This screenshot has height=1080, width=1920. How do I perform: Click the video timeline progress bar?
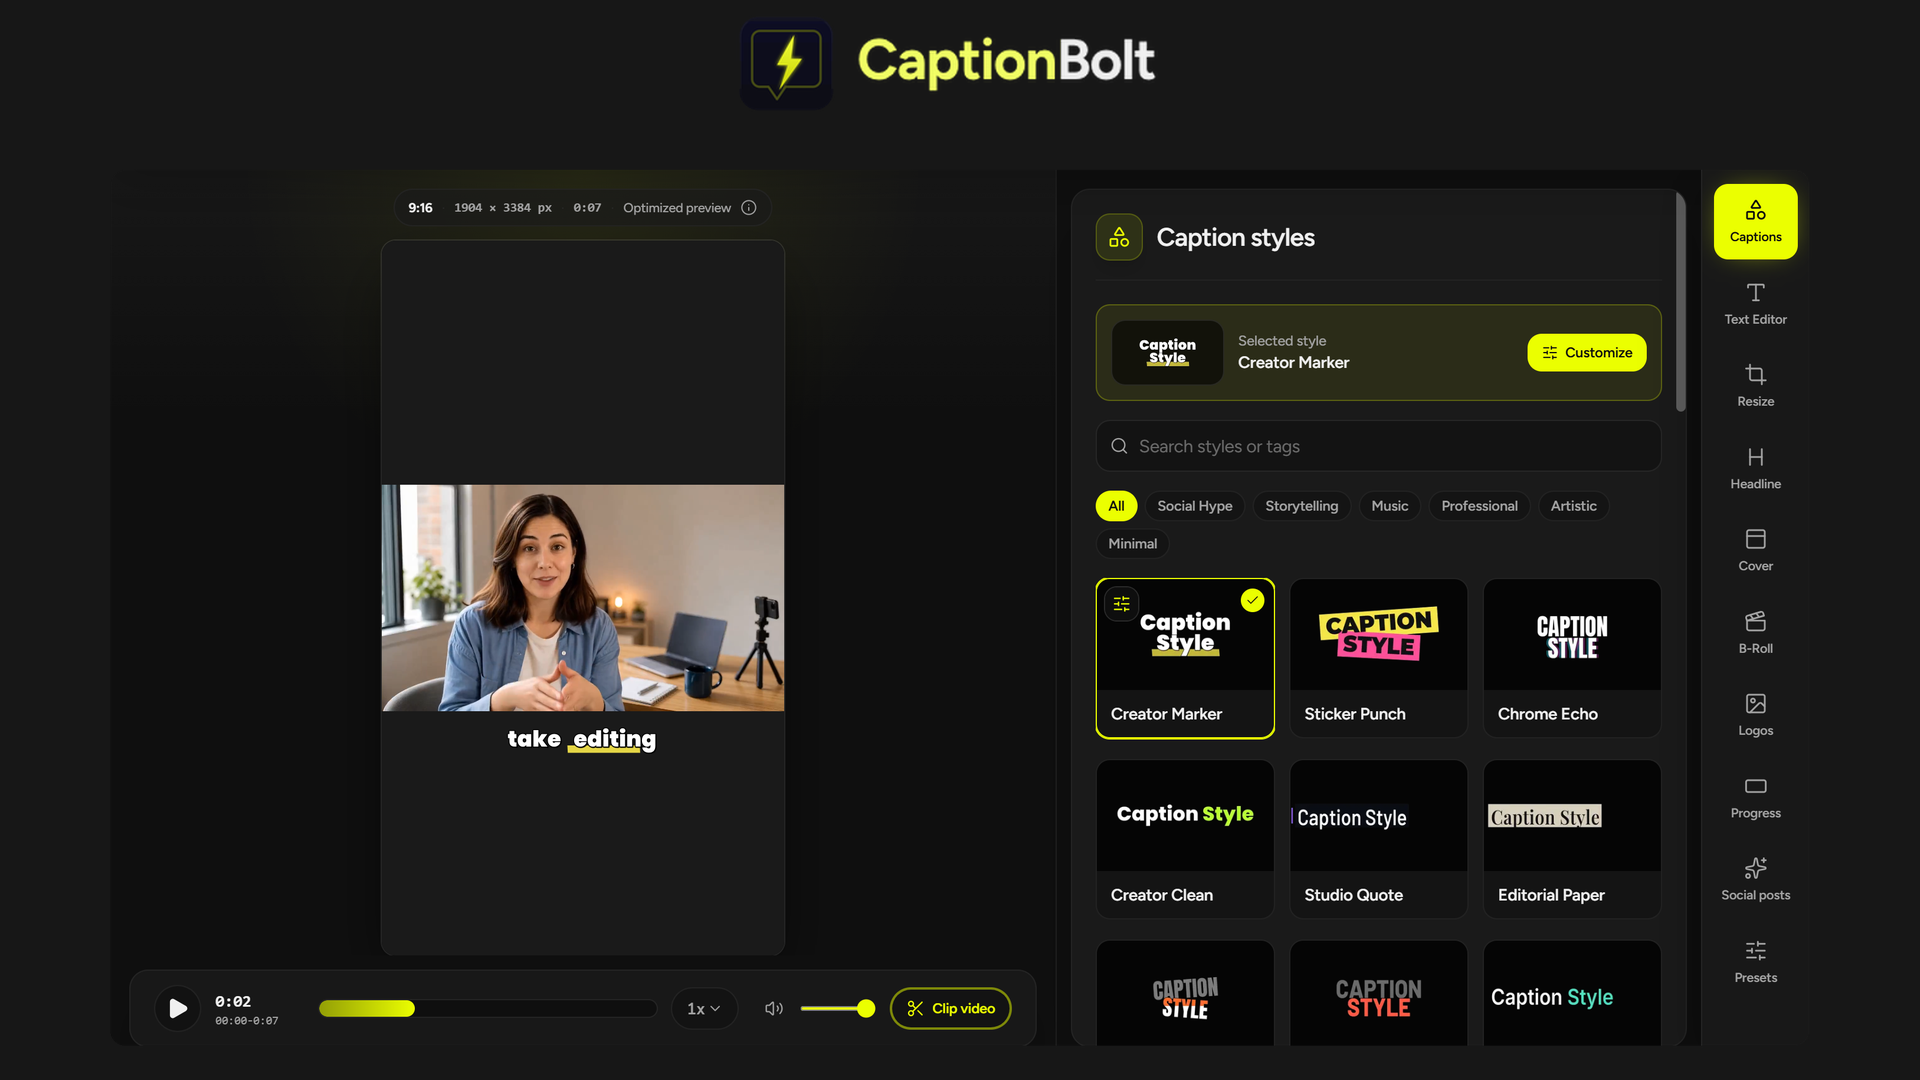(x=487, y=1008)
